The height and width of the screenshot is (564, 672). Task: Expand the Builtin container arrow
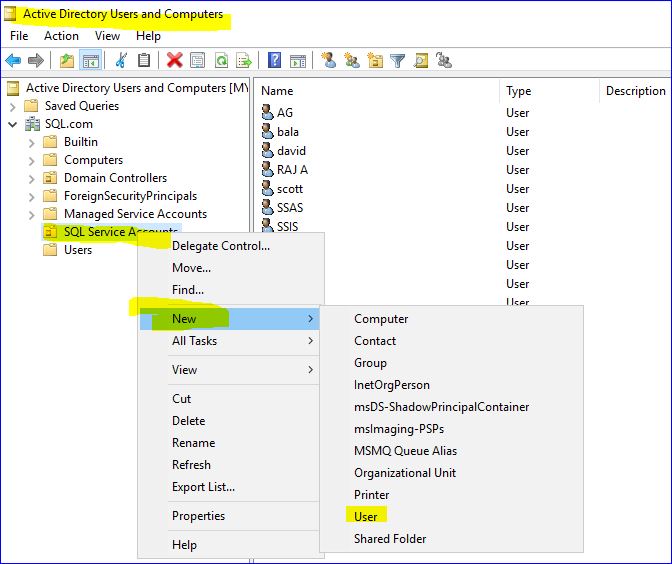click(31, 142)
